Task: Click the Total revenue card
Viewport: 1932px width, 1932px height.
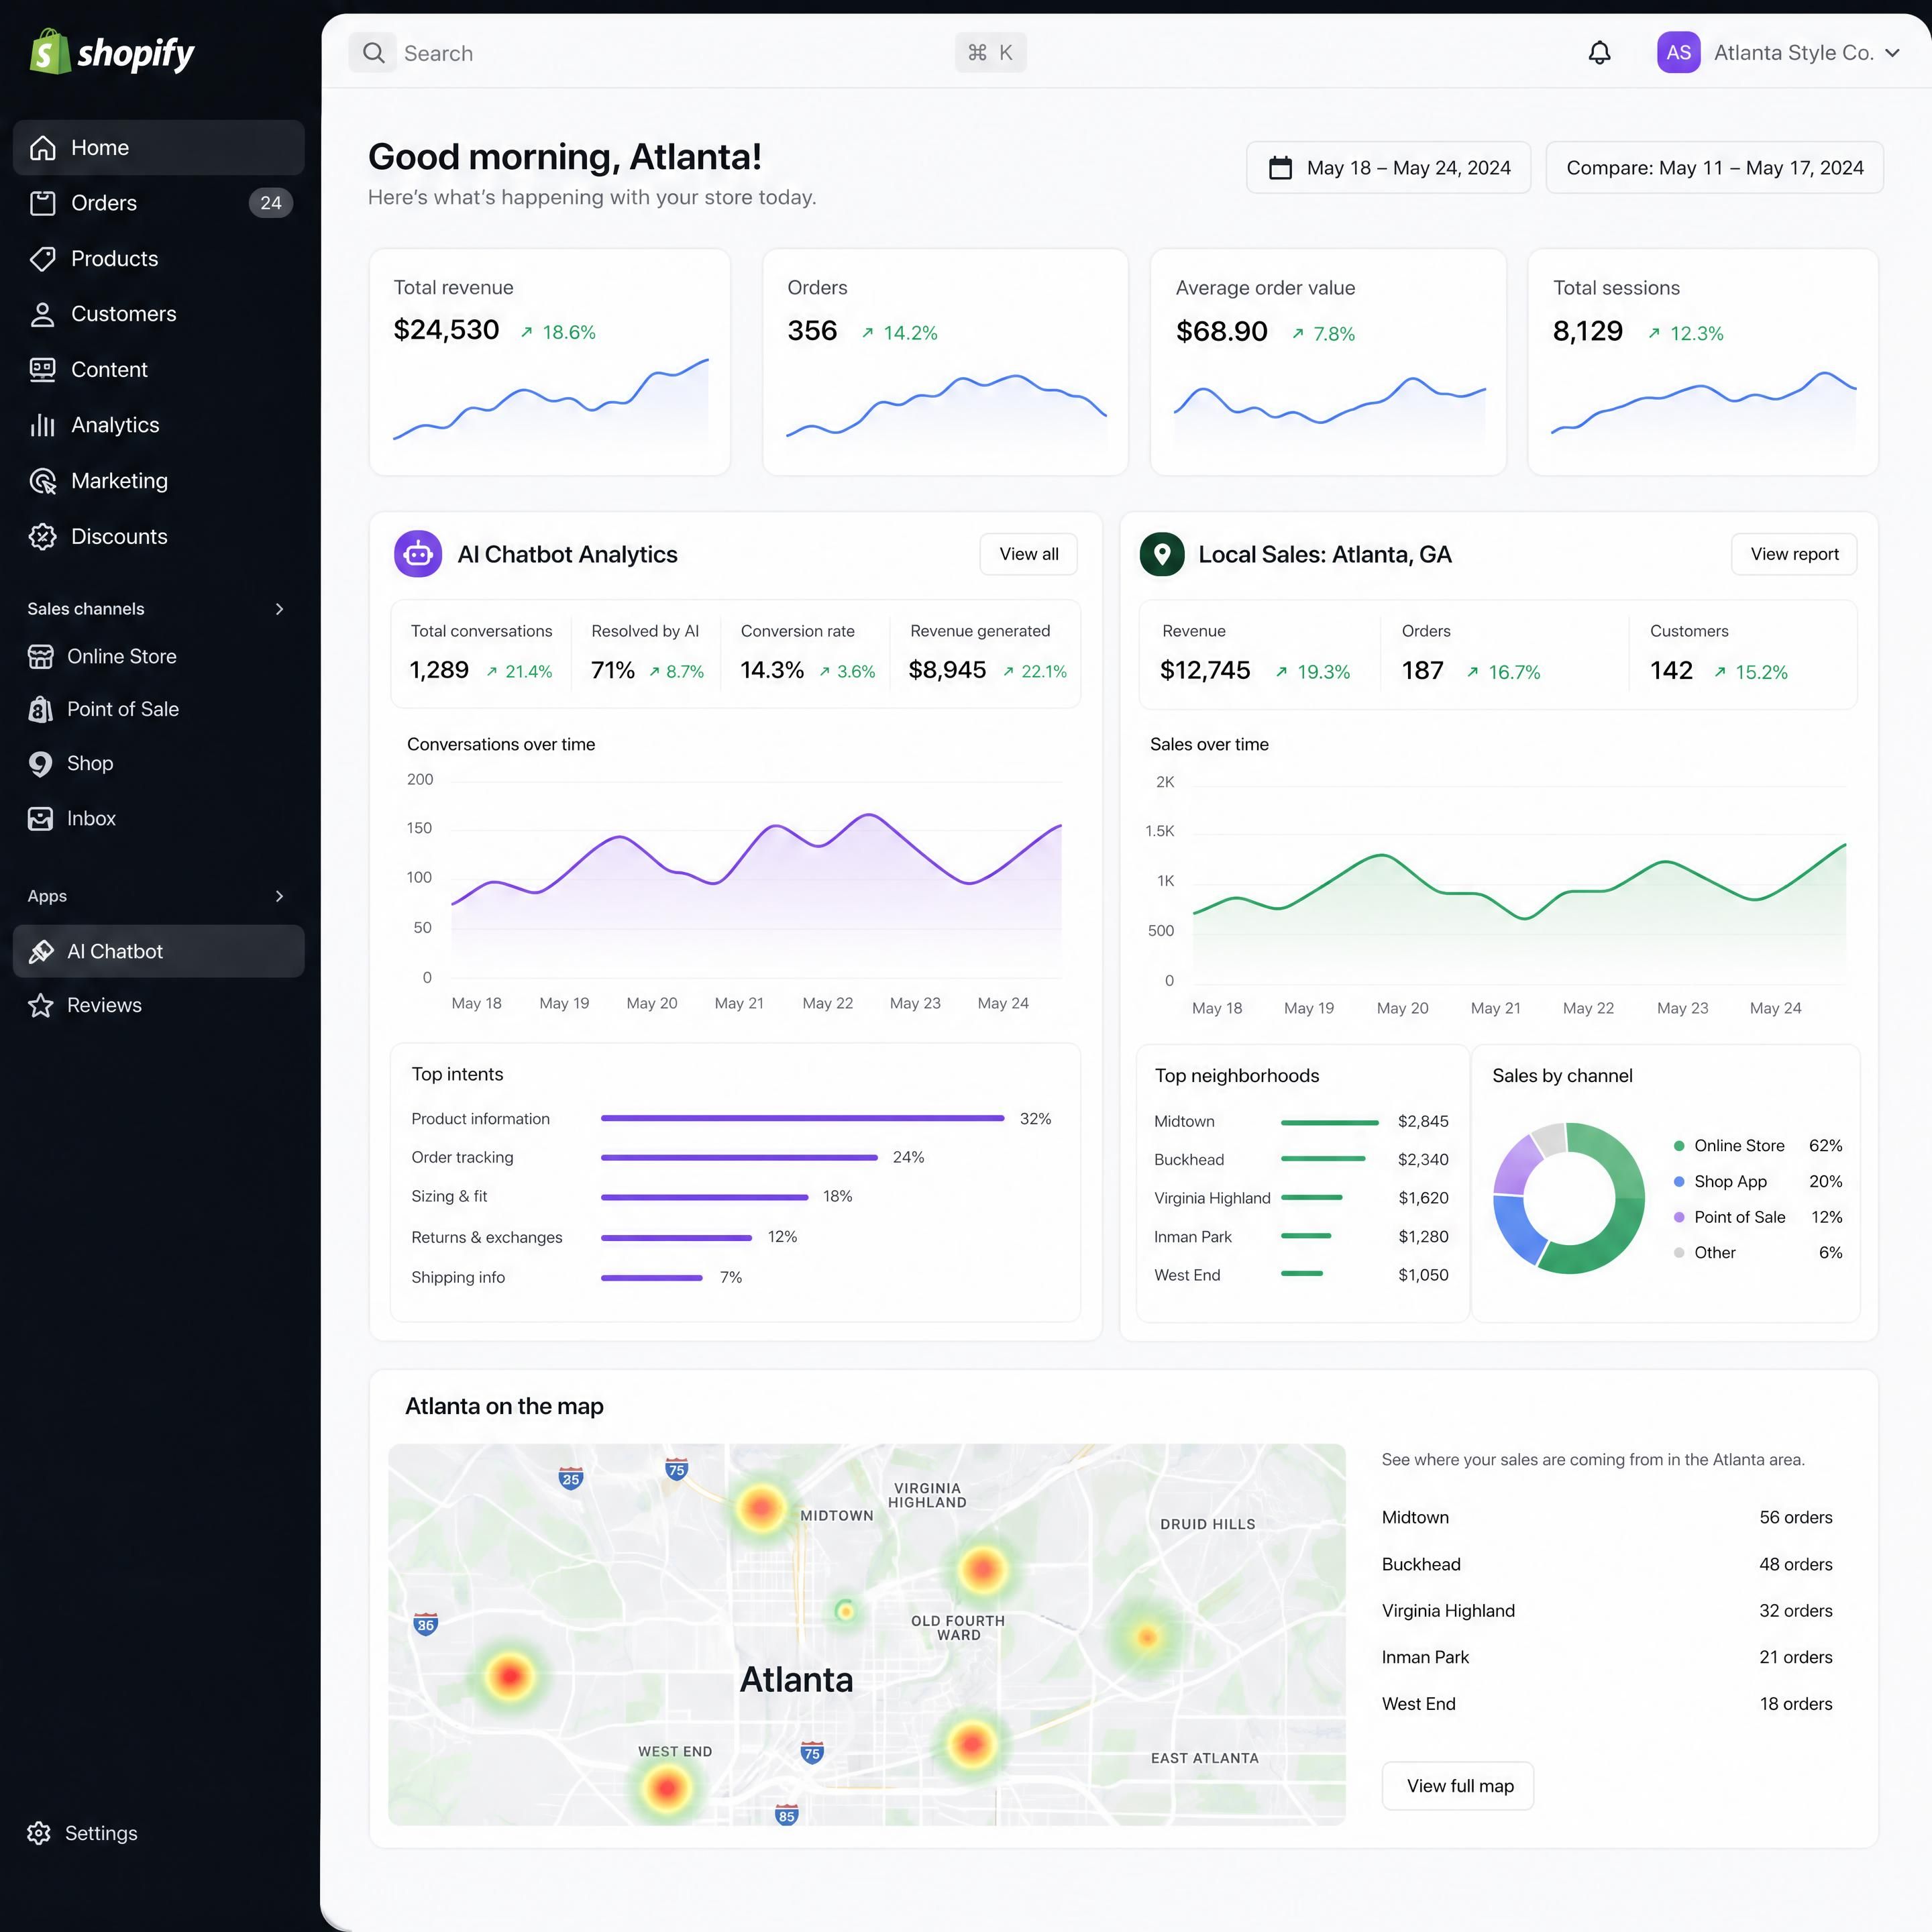Action: (x=550, y=362)
